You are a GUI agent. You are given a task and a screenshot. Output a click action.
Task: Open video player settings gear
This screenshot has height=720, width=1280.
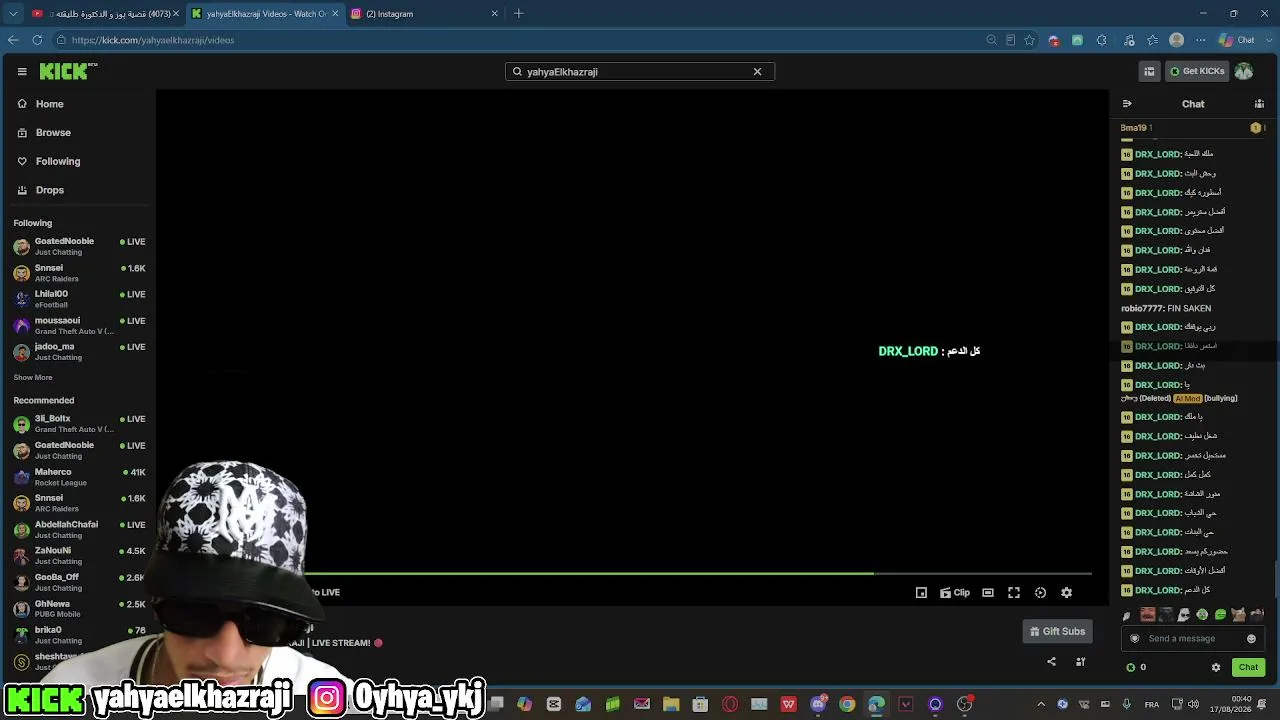click(x=1066, y=593)
